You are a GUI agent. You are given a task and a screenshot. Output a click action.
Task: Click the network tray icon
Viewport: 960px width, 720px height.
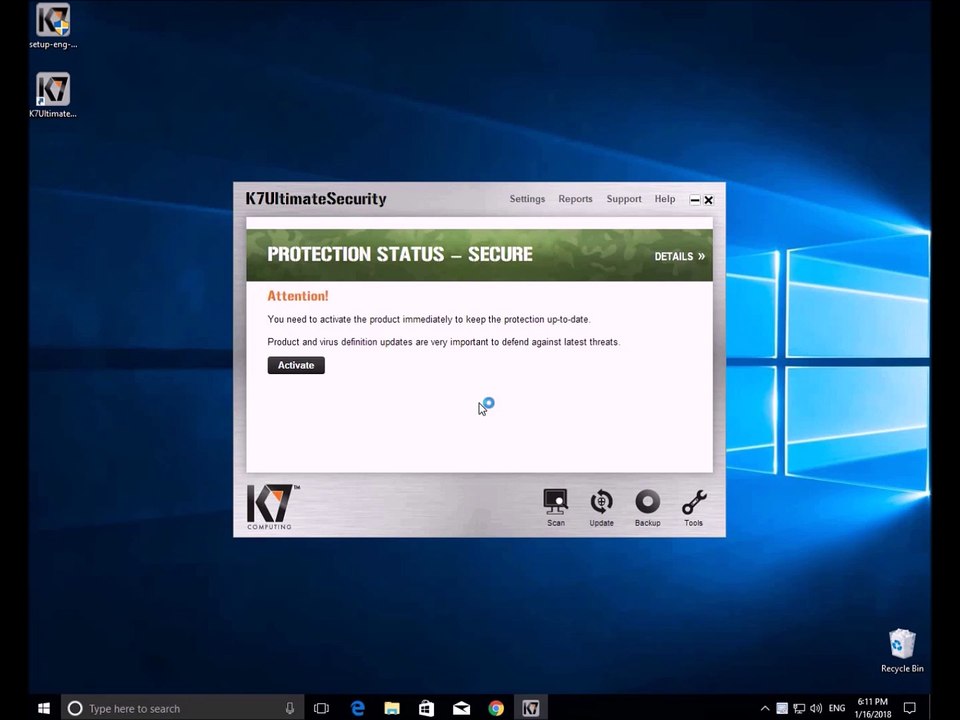point(799,708)
